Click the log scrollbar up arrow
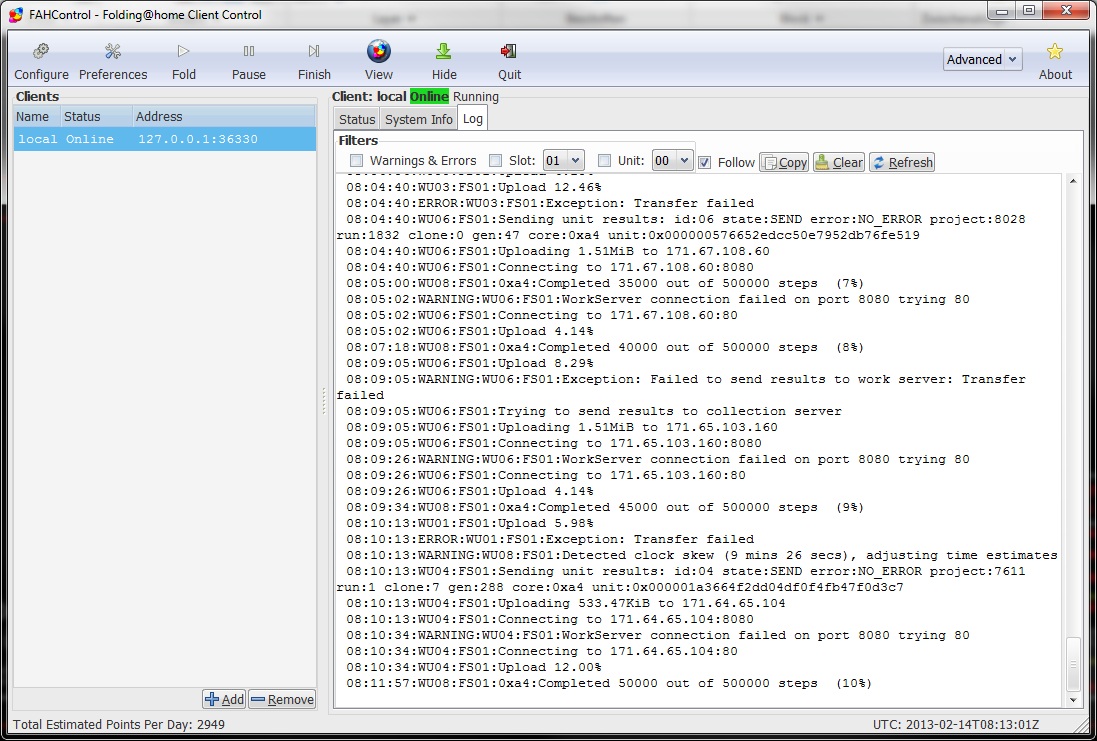The image size is (1097, 741). (x=1073, y=181)
